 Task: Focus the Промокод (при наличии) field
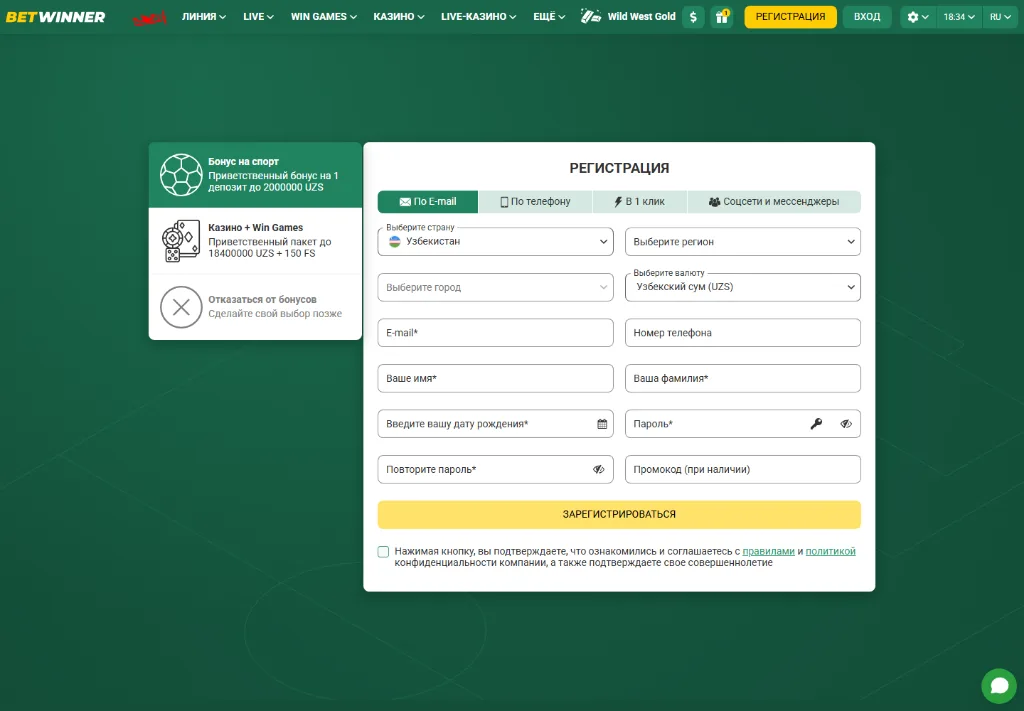tap(743, 470)
